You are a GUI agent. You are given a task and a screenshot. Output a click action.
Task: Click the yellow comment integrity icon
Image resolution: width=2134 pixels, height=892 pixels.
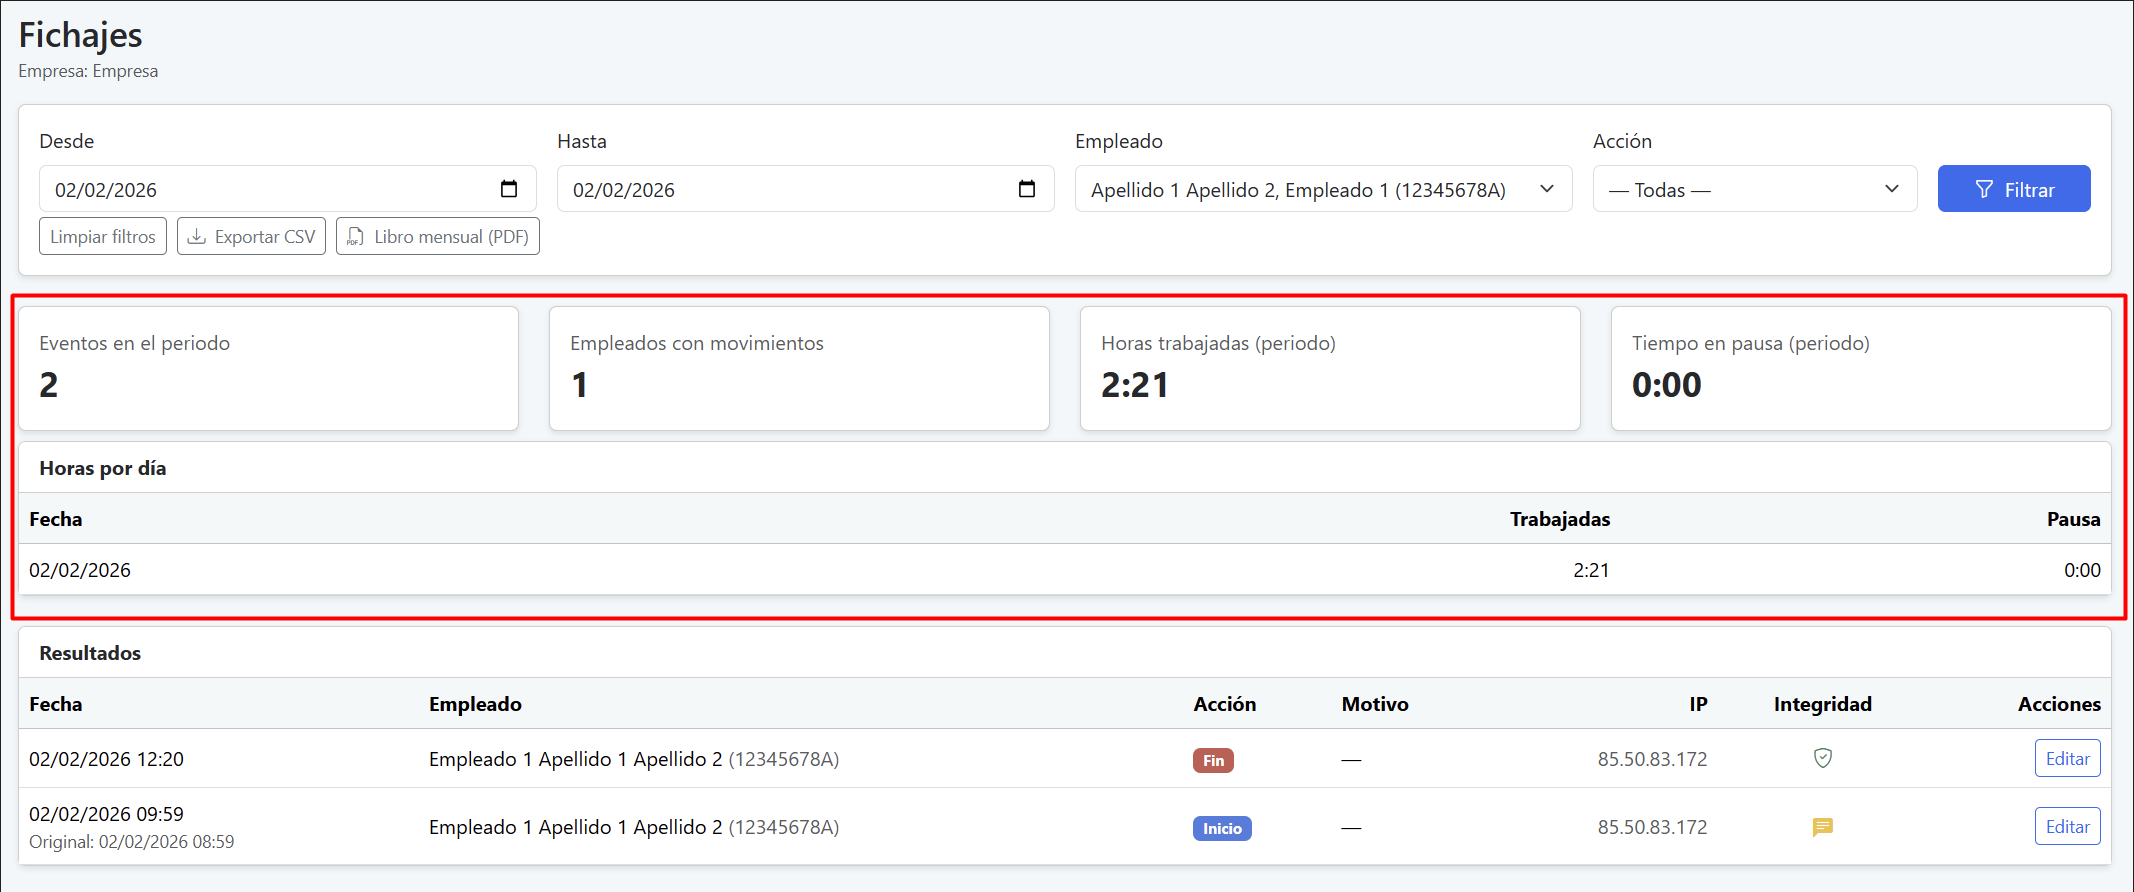click(x=1822, y=827)
